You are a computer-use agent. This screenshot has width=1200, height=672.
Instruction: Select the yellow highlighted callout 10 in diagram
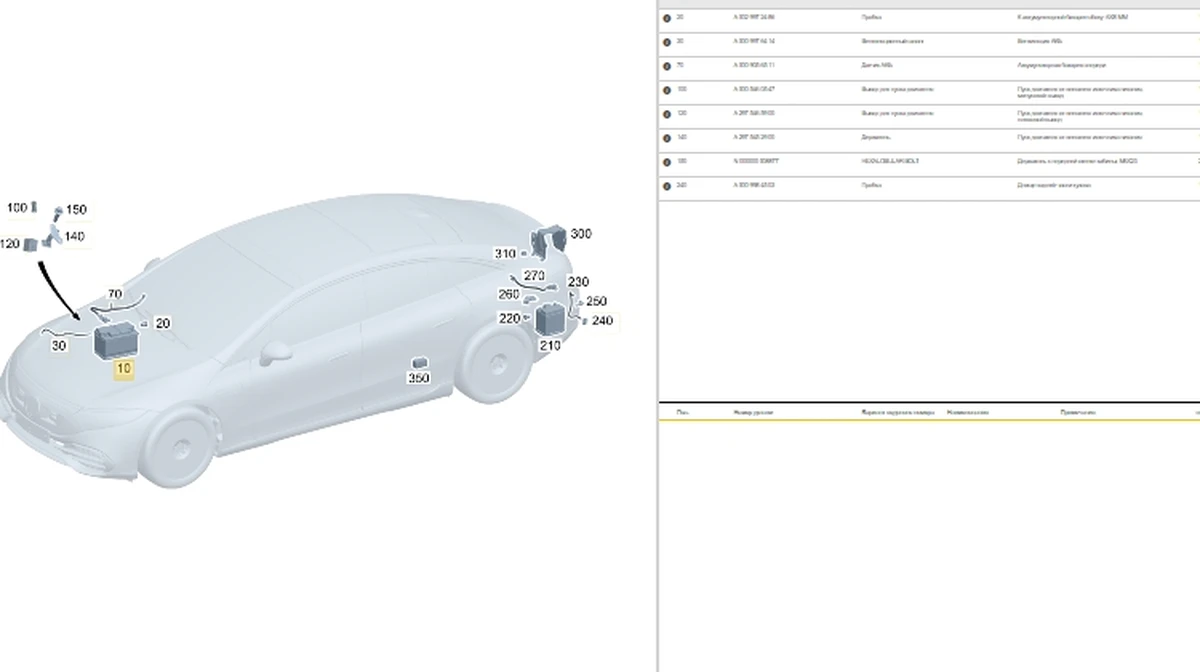point(124,369)
